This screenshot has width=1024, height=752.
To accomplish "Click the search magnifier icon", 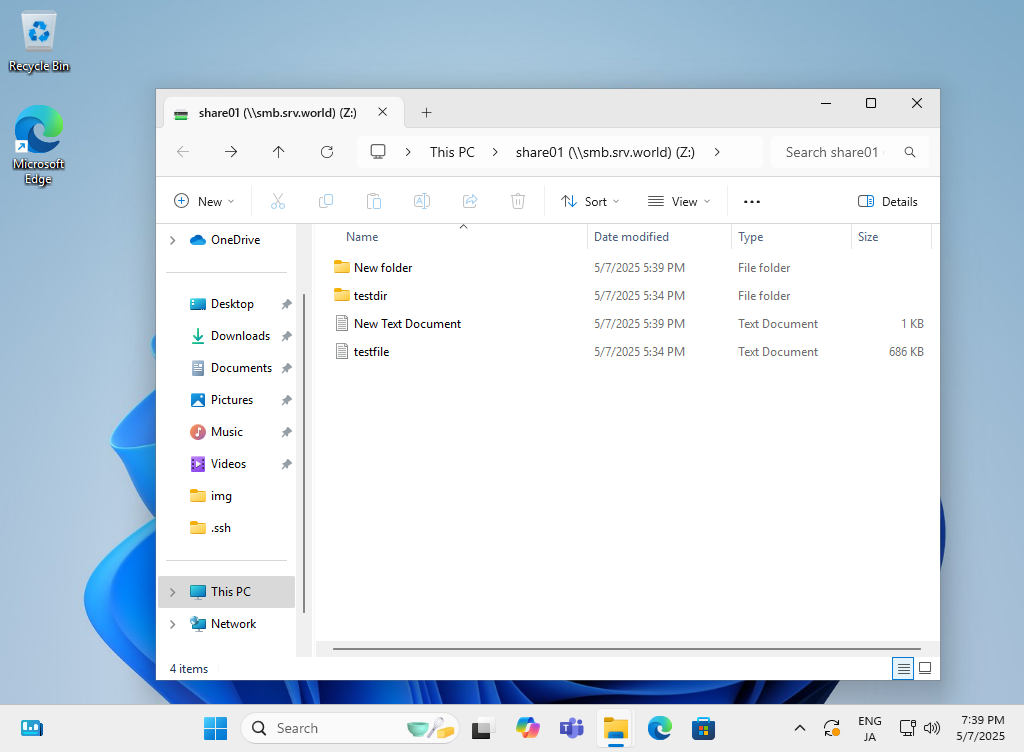I will click(x=910, y=152).
